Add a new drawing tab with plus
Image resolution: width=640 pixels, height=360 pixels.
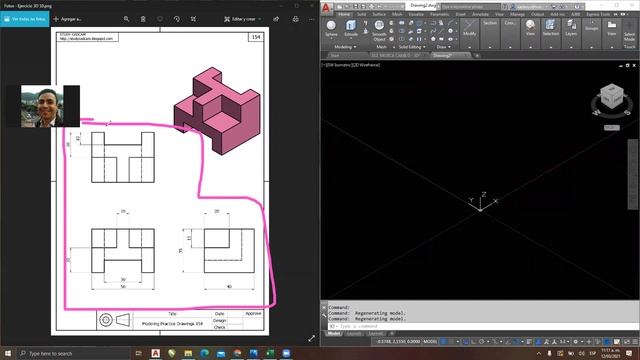pyautogui.click(x=477, y=56)
